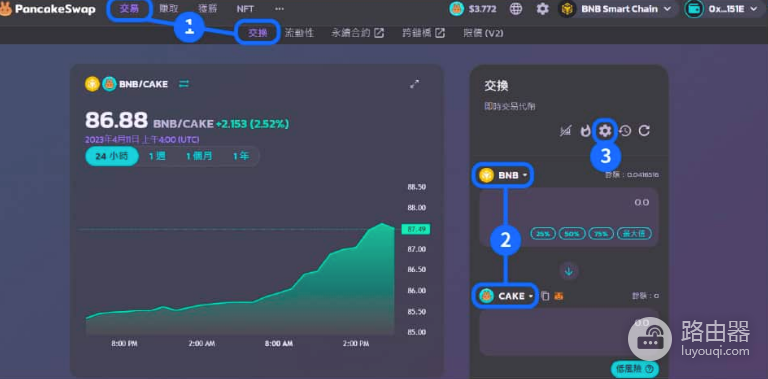The width and height of the screenshot is (768, 379).
Task: Click the CAKE amount output field
Action: [569, 332]
